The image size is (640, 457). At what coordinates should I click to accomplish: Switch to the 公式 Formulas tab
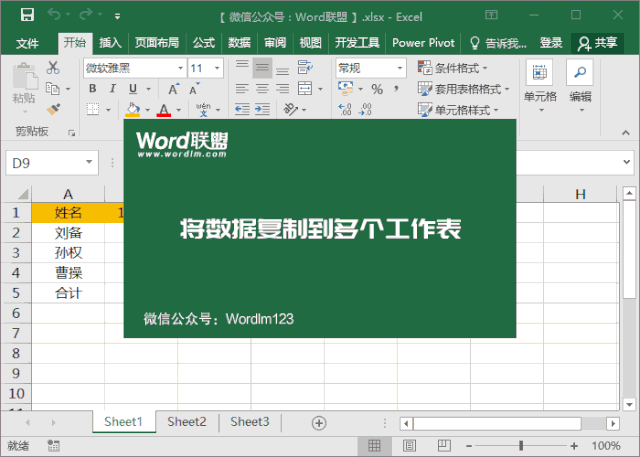click(204, 42)
